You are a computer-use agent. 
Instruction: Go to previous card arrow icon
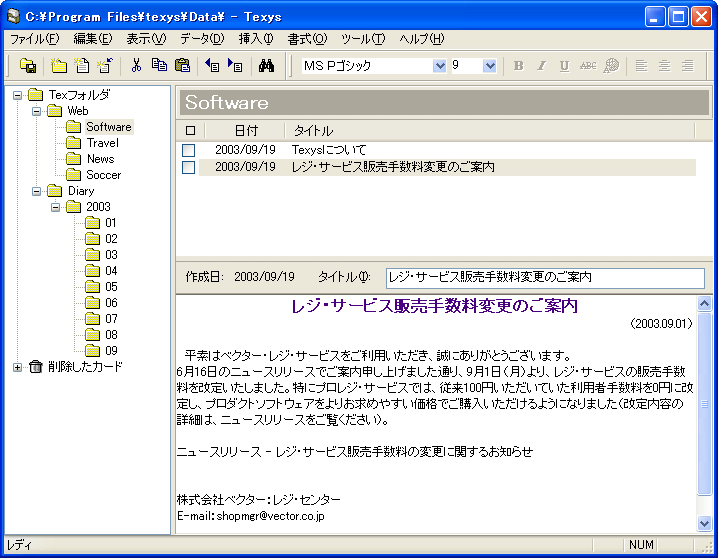212,65
